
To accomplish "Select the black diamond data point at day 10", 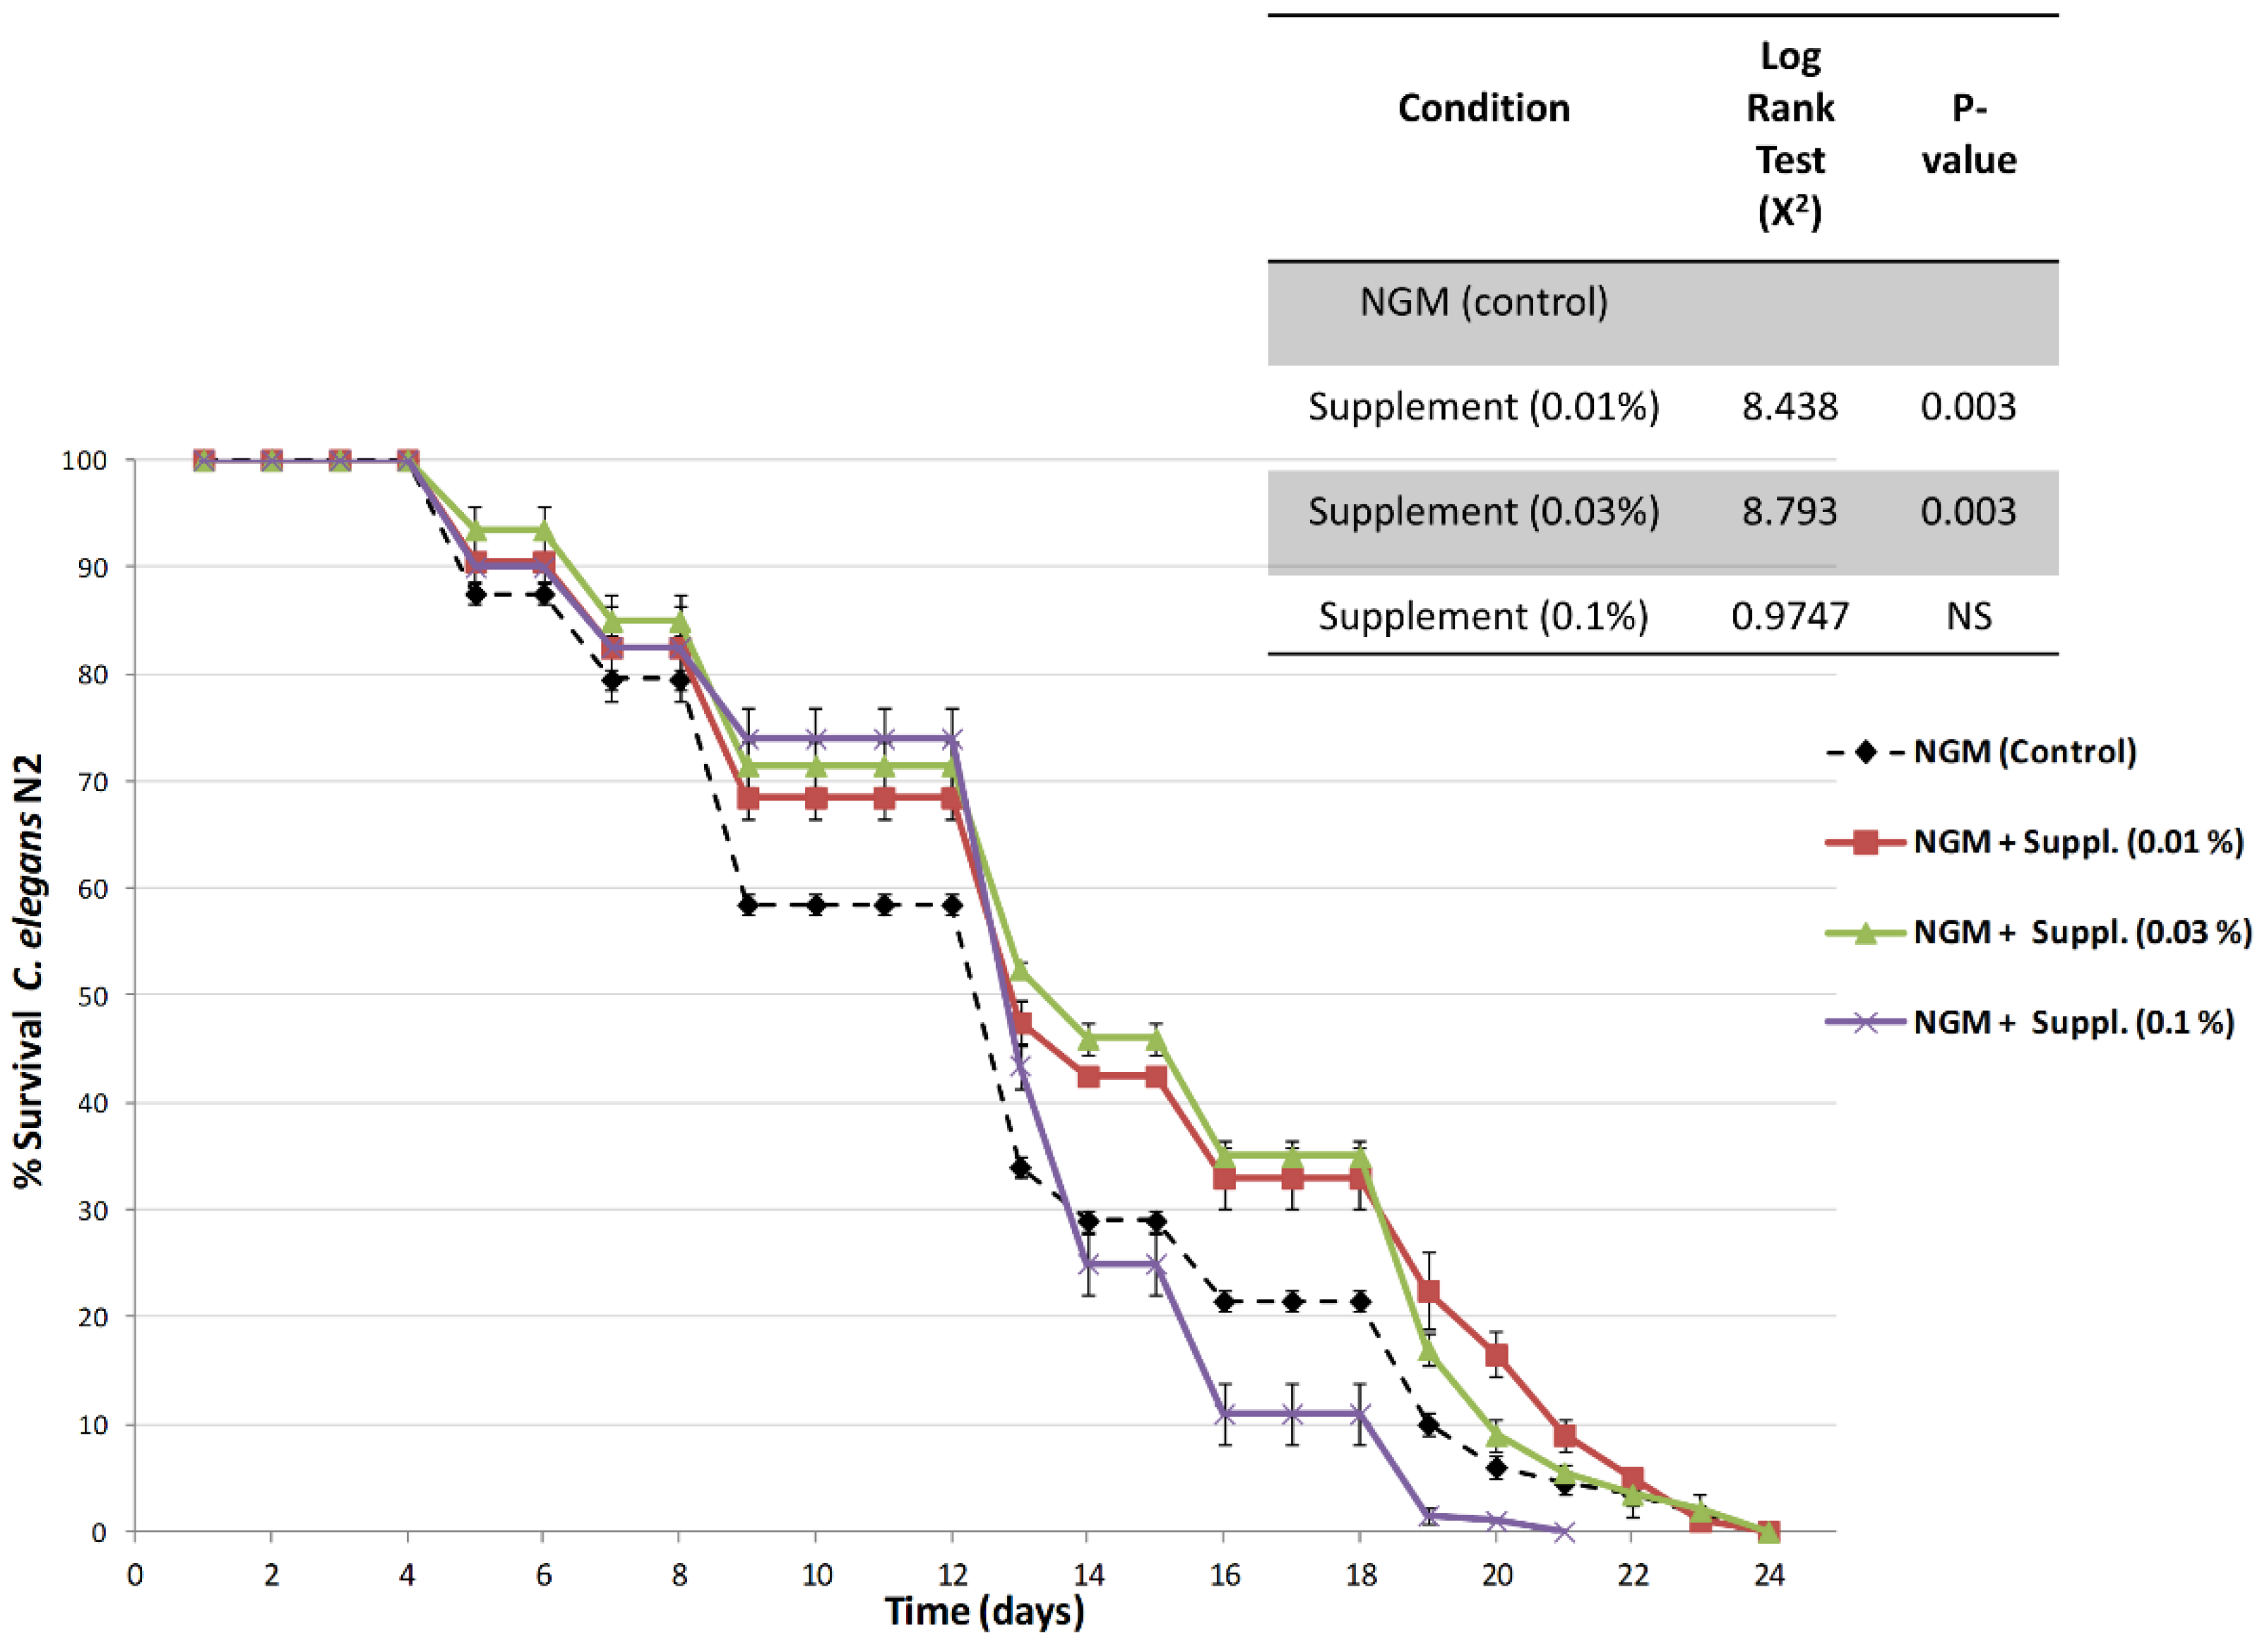I will [x=816, y=905].
